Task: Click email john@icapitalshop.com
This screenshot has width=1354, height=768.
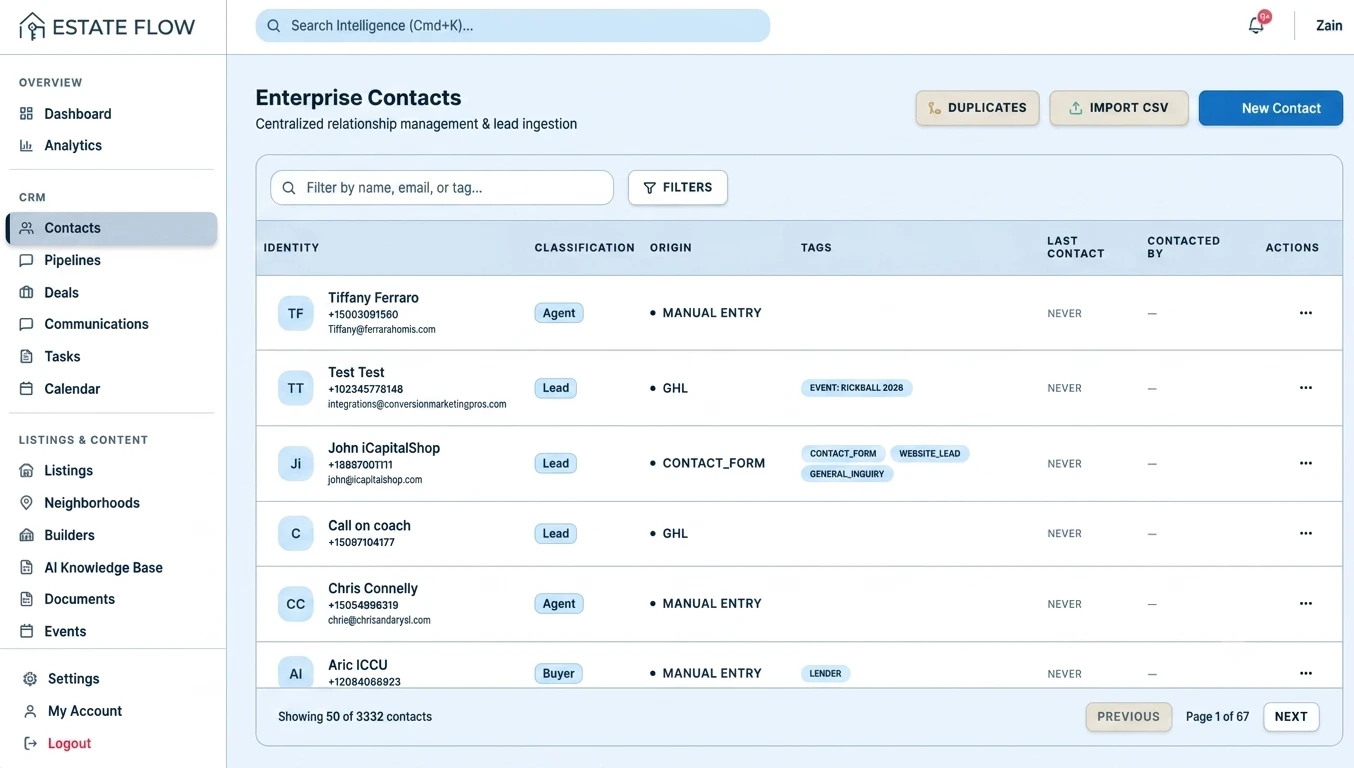Action: pyautogui.click(x=375, y=480)
